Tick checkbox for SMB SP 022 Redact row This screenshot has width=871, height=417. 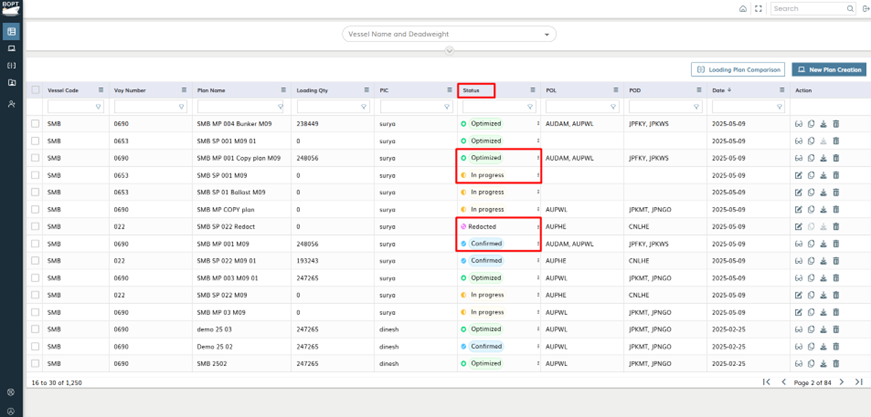click(36, 226)
